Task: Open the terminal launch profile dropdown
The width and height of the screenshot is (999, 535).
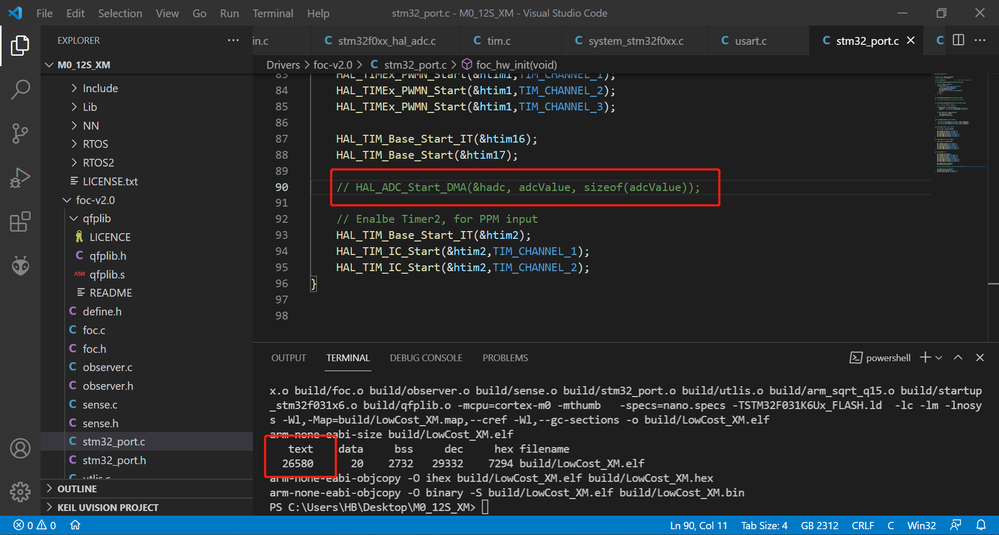Action: [x=938, y=357]
